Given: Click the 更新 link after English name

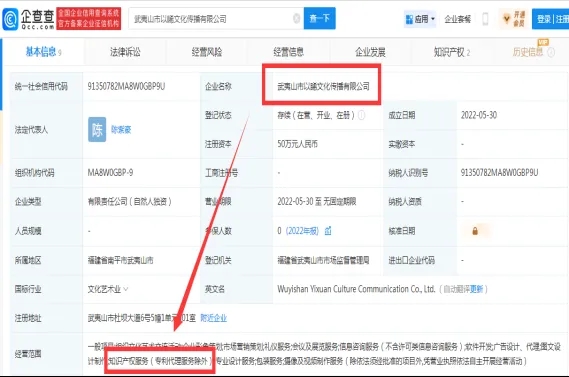Looking at the screenshot, I should (476, 289).
